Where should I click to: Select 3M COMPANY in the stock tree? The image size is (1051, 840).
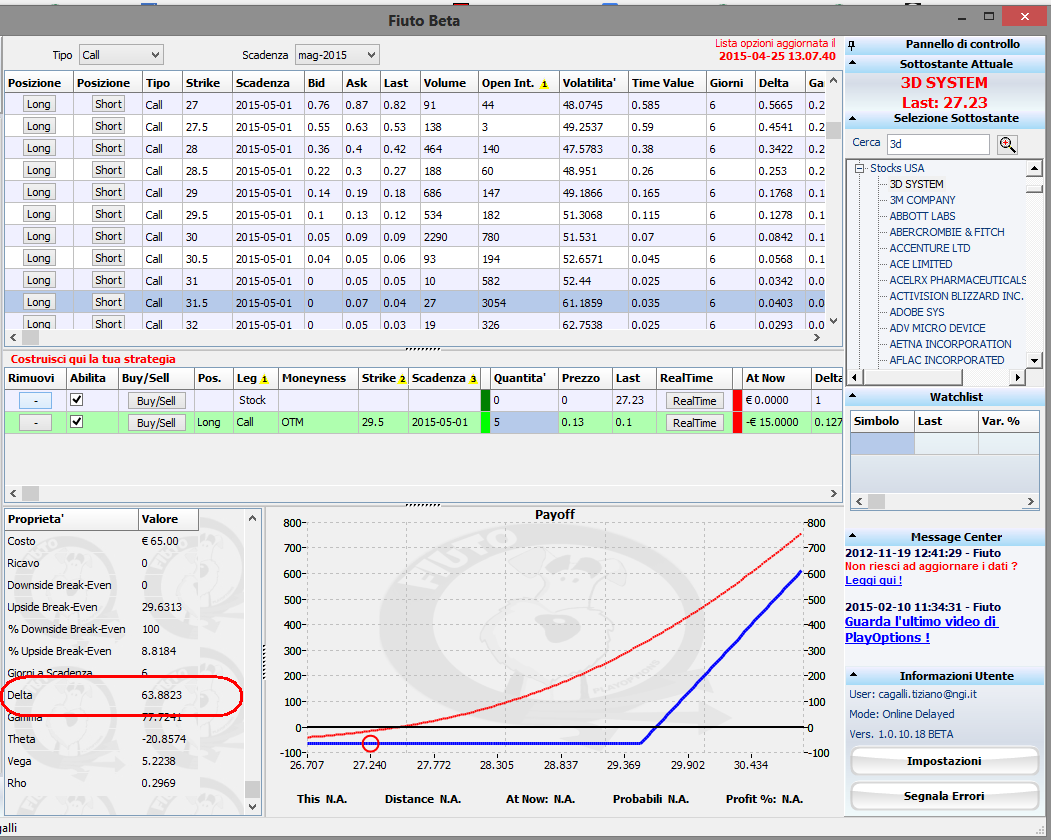click(922, 200)
